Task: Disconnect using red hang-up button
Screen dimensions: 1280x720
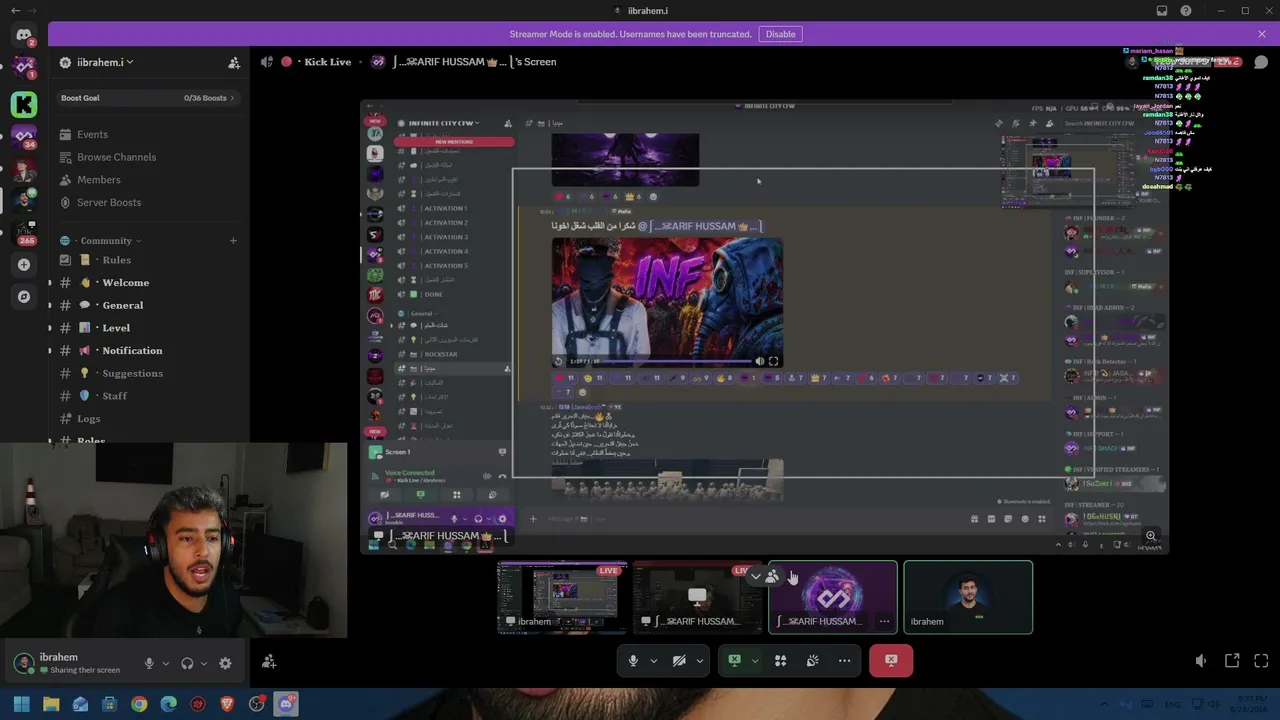Action: point(891,660)
